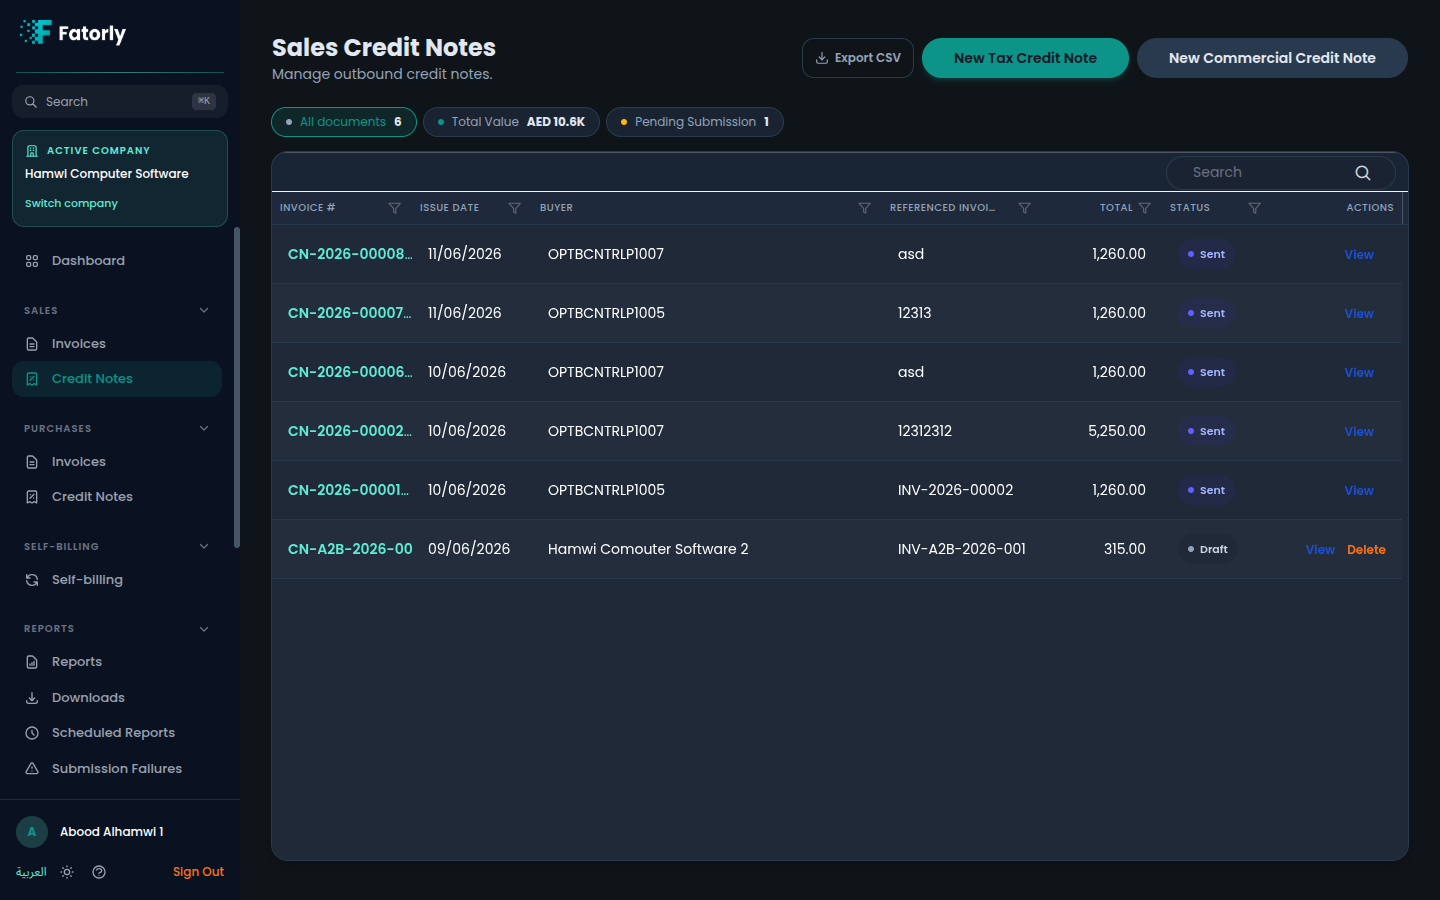This screenshot has width=1440, height=900.
Task: Open Scheduled Reports menu item
Action: (x=117, y=733)
